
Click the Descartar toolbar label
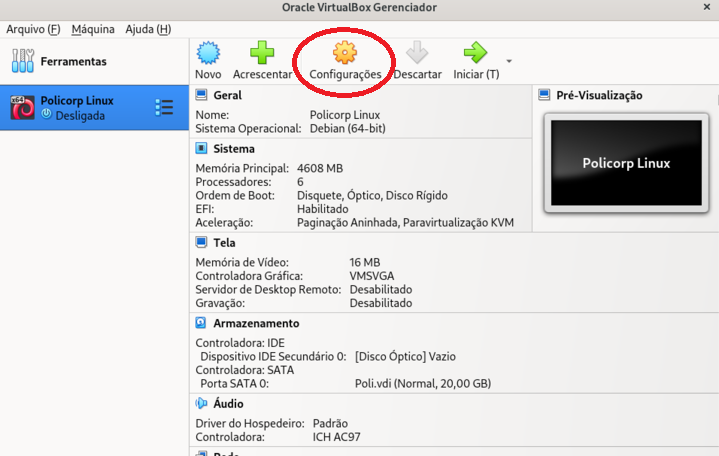[417, 74]
